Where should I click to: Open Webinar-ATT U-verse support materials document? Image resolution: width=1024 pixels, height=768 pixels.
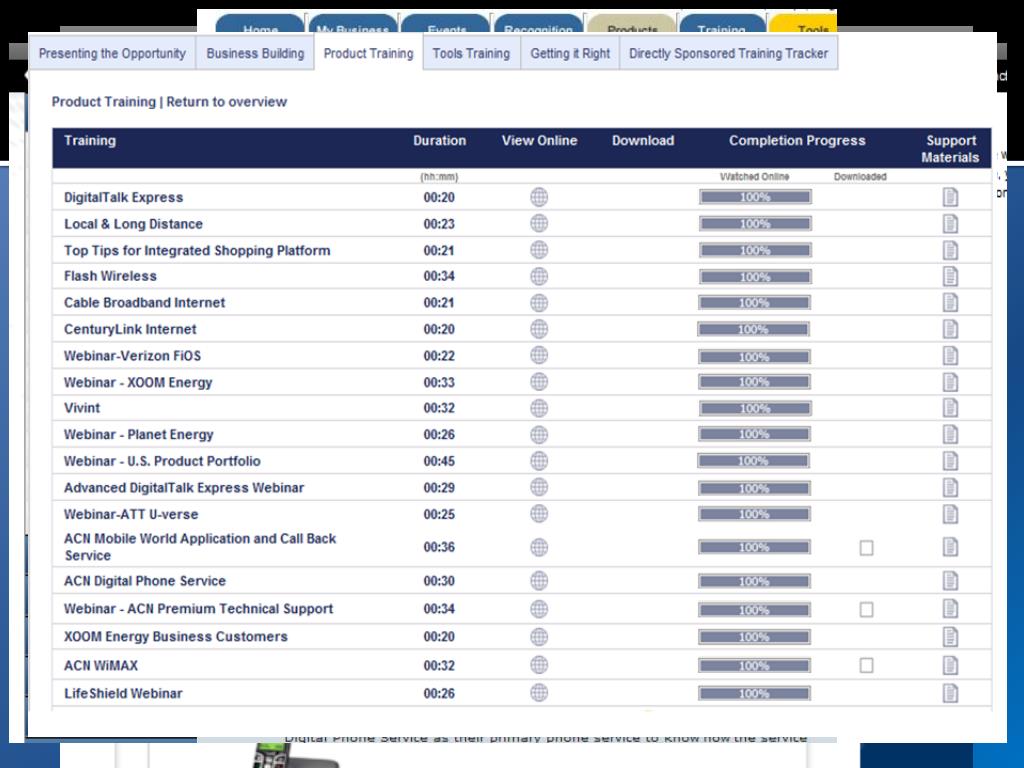950,514
